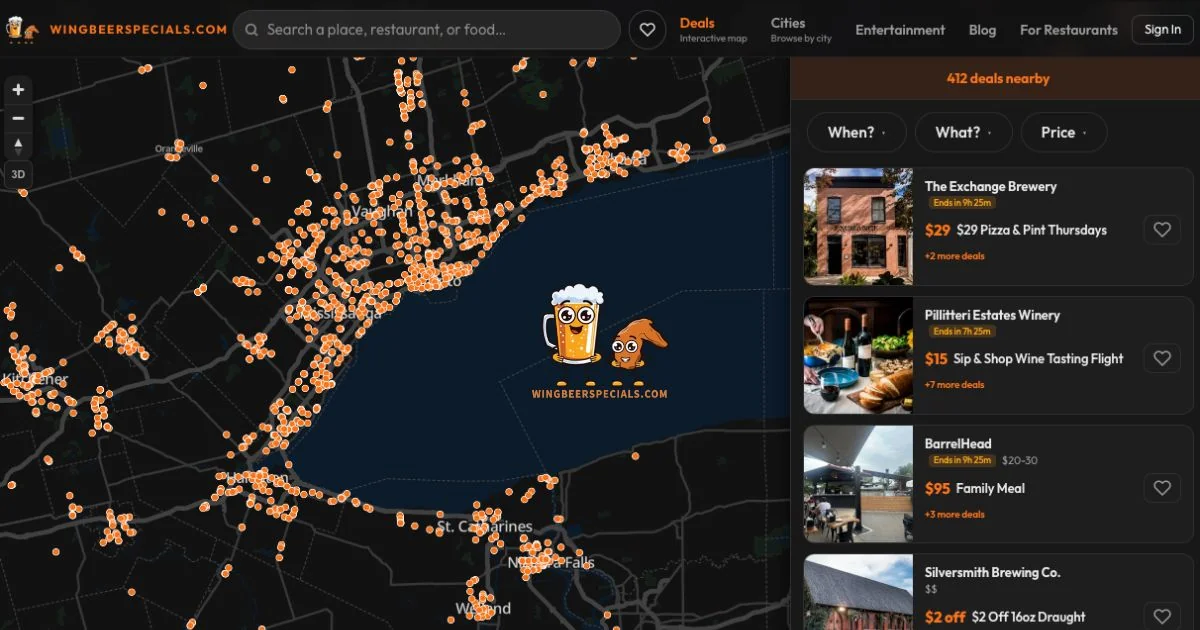Open The Exchange Brewery photo thumbnail
Screen dimensions: 1200x630
click(858, 226)
